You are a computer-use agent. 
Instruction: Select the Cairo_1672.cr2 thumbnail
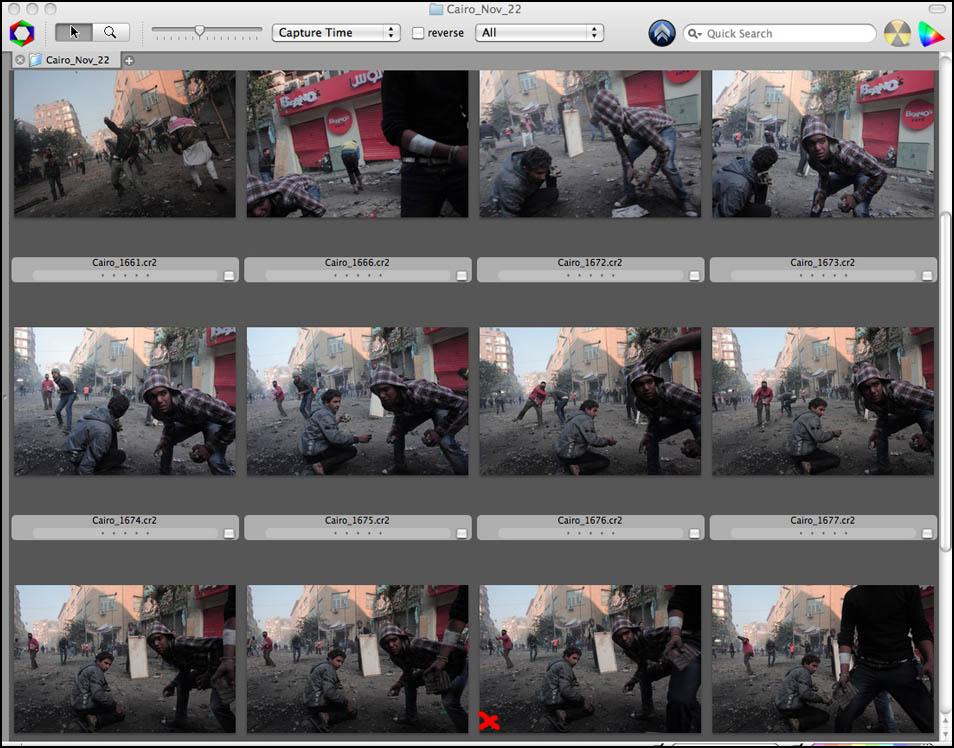590,144
